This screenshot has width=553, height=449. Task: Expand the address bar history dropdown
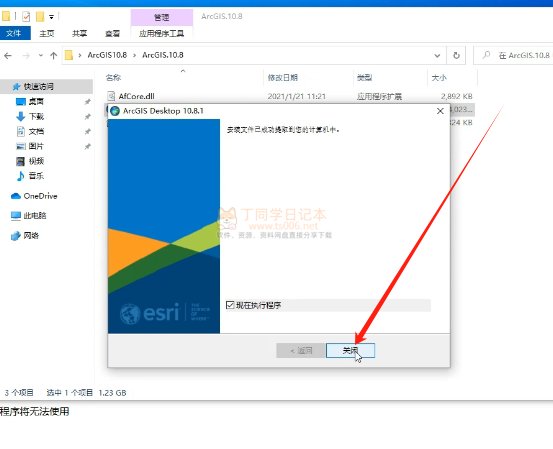[x=437, y=55]
